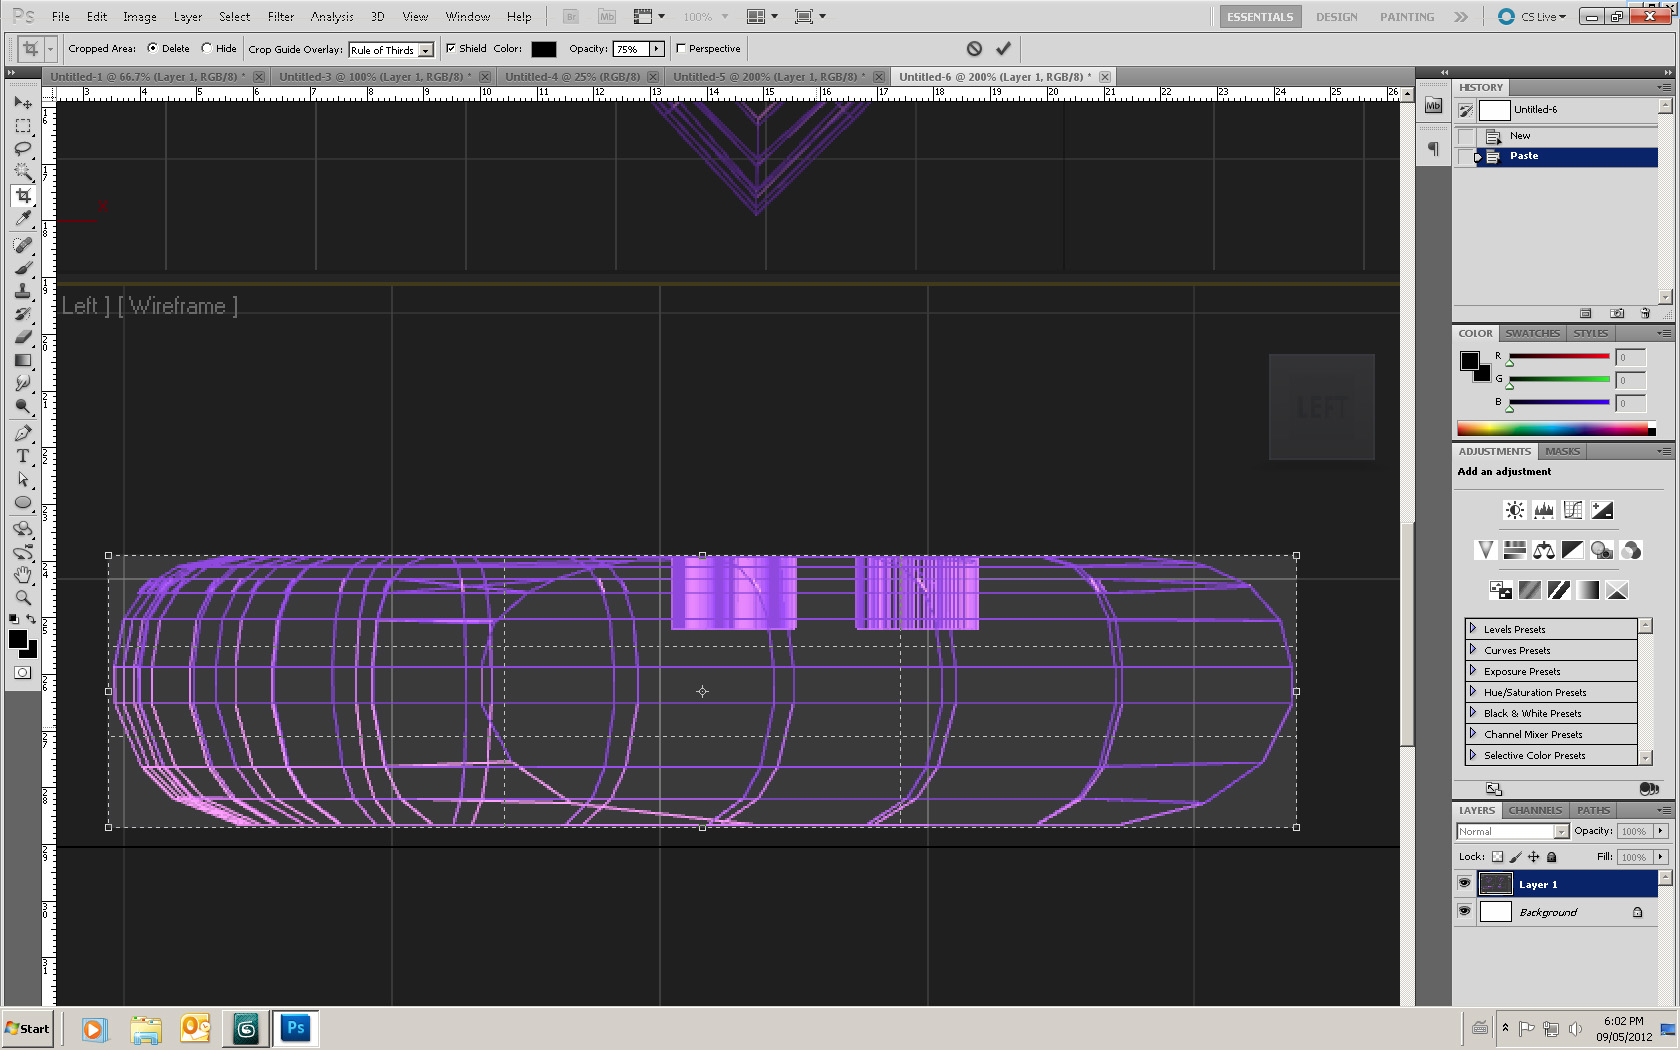Select the Gradient tool

pos(23,360)
